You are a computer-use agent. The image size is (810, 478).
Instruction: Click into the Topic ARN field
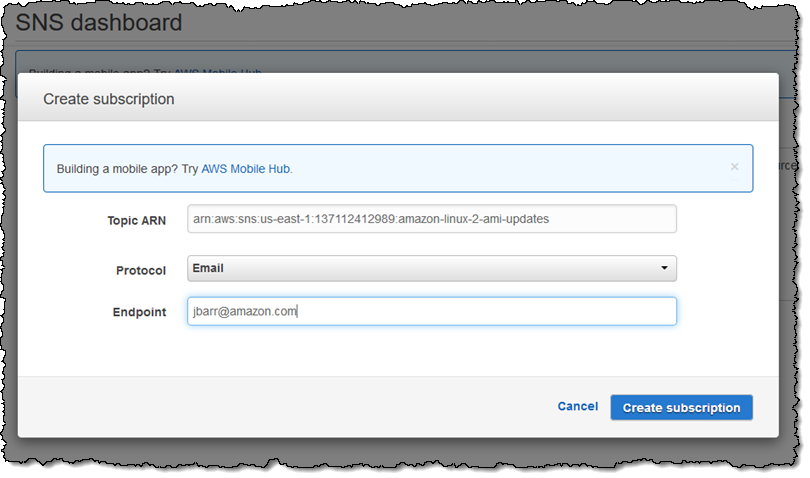click(x=431, y=219)
